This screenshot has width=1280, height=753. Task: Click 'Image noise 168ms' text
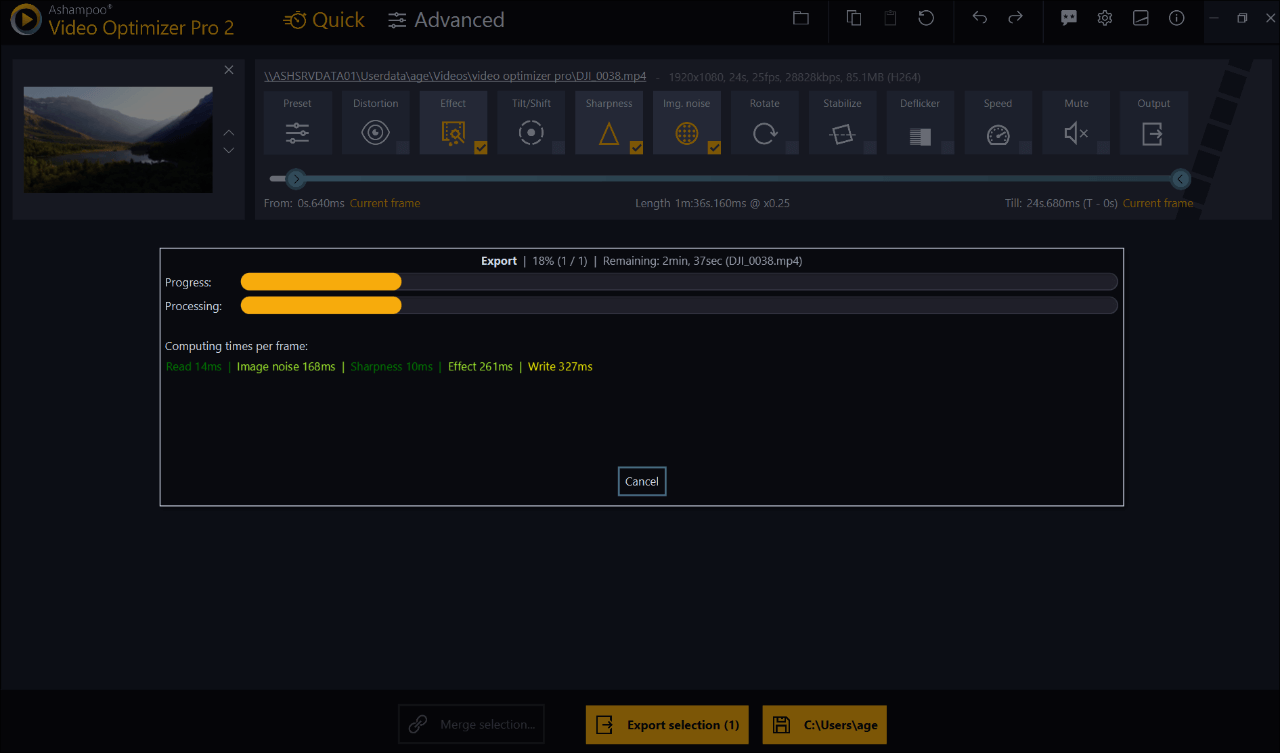pyautogui.click(x=286, y=367)
